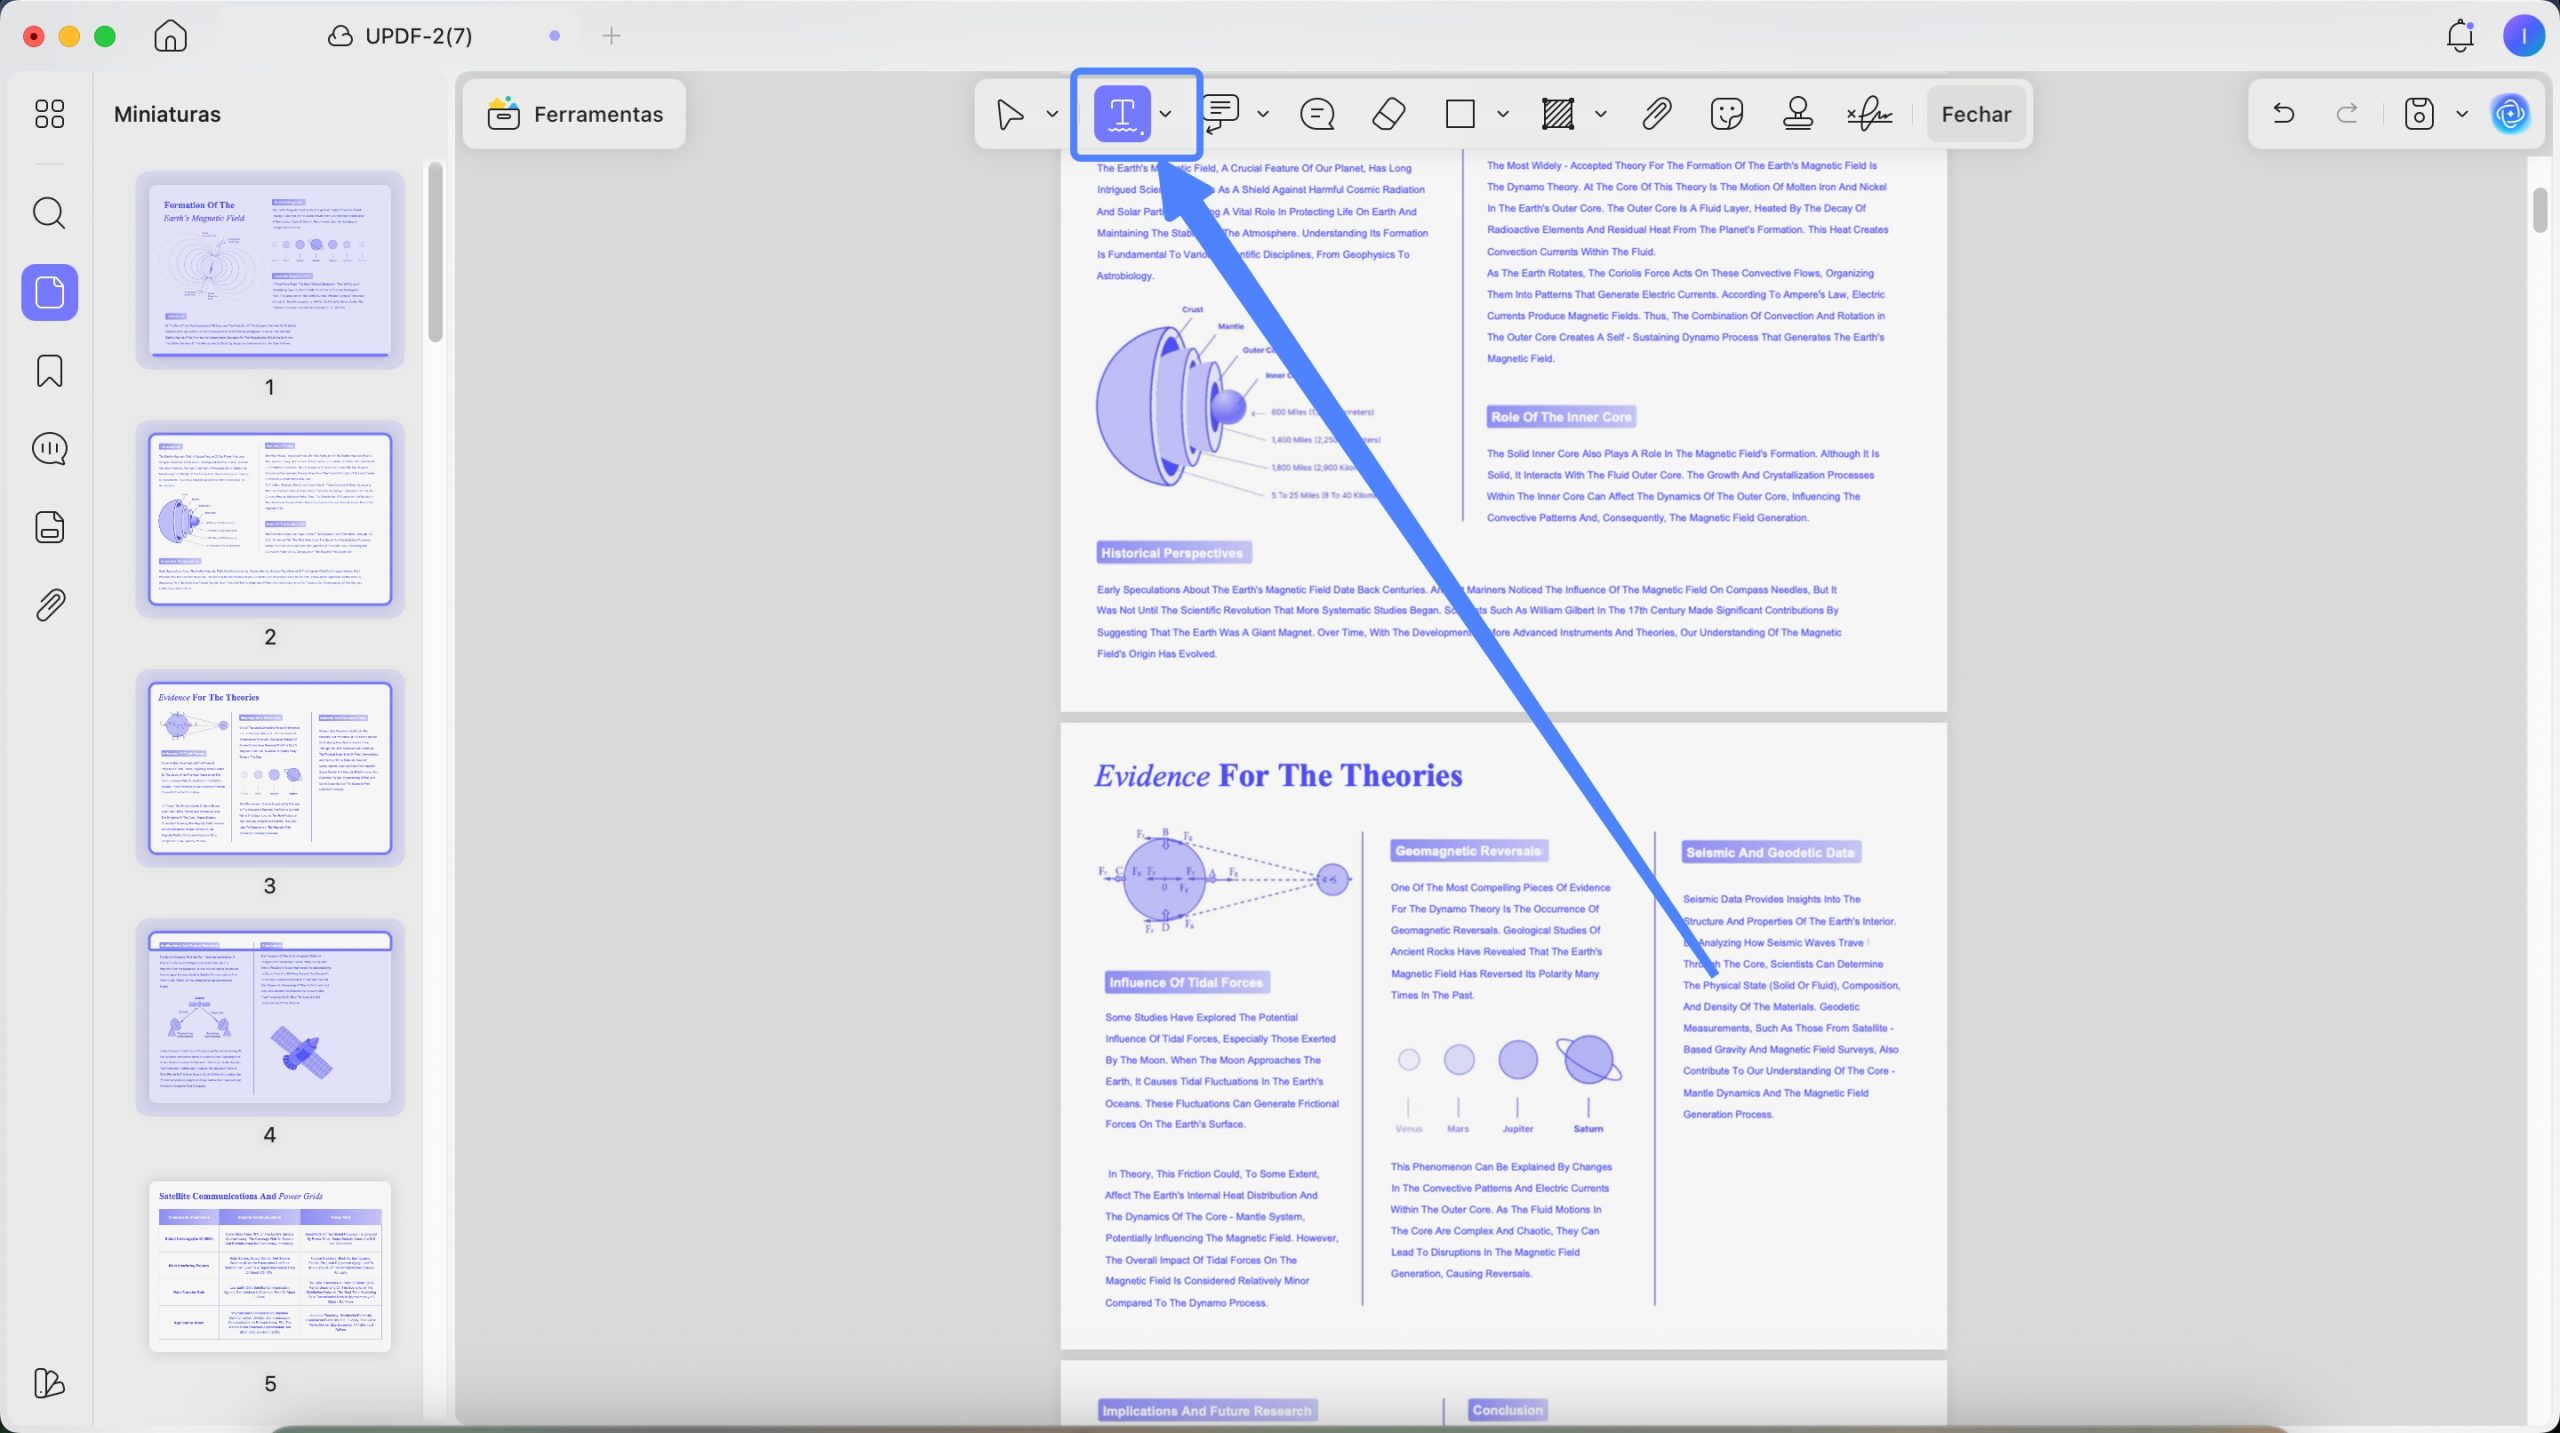Add a new tab with plus button

612,36
